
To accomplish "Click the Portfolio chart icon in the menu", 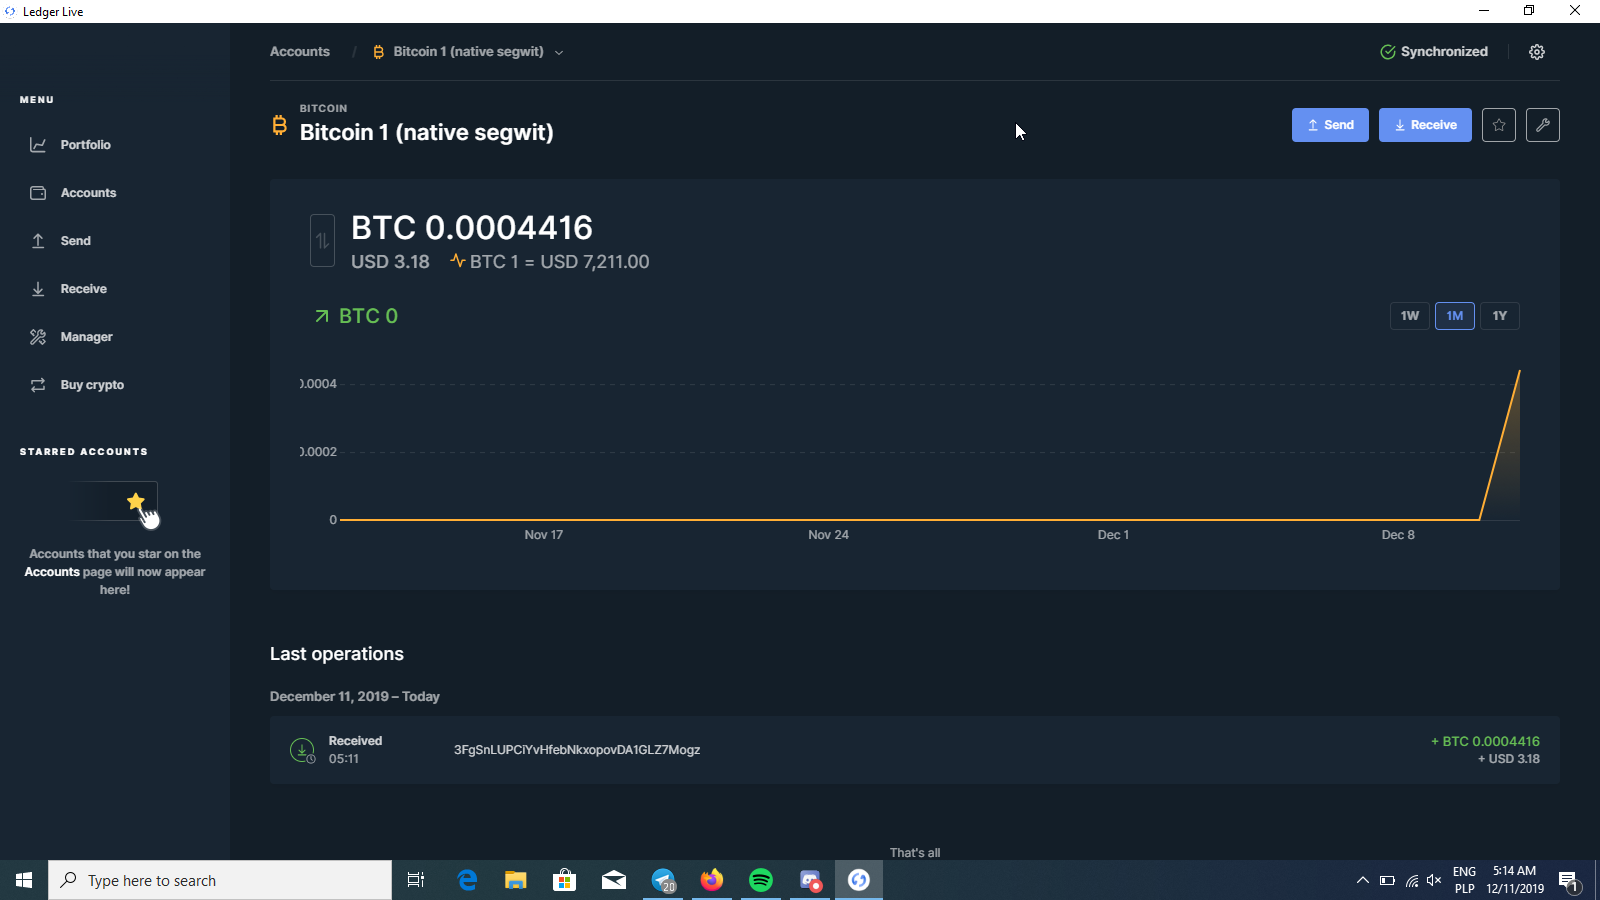I will pyautogui.click(x=38, y=145).
